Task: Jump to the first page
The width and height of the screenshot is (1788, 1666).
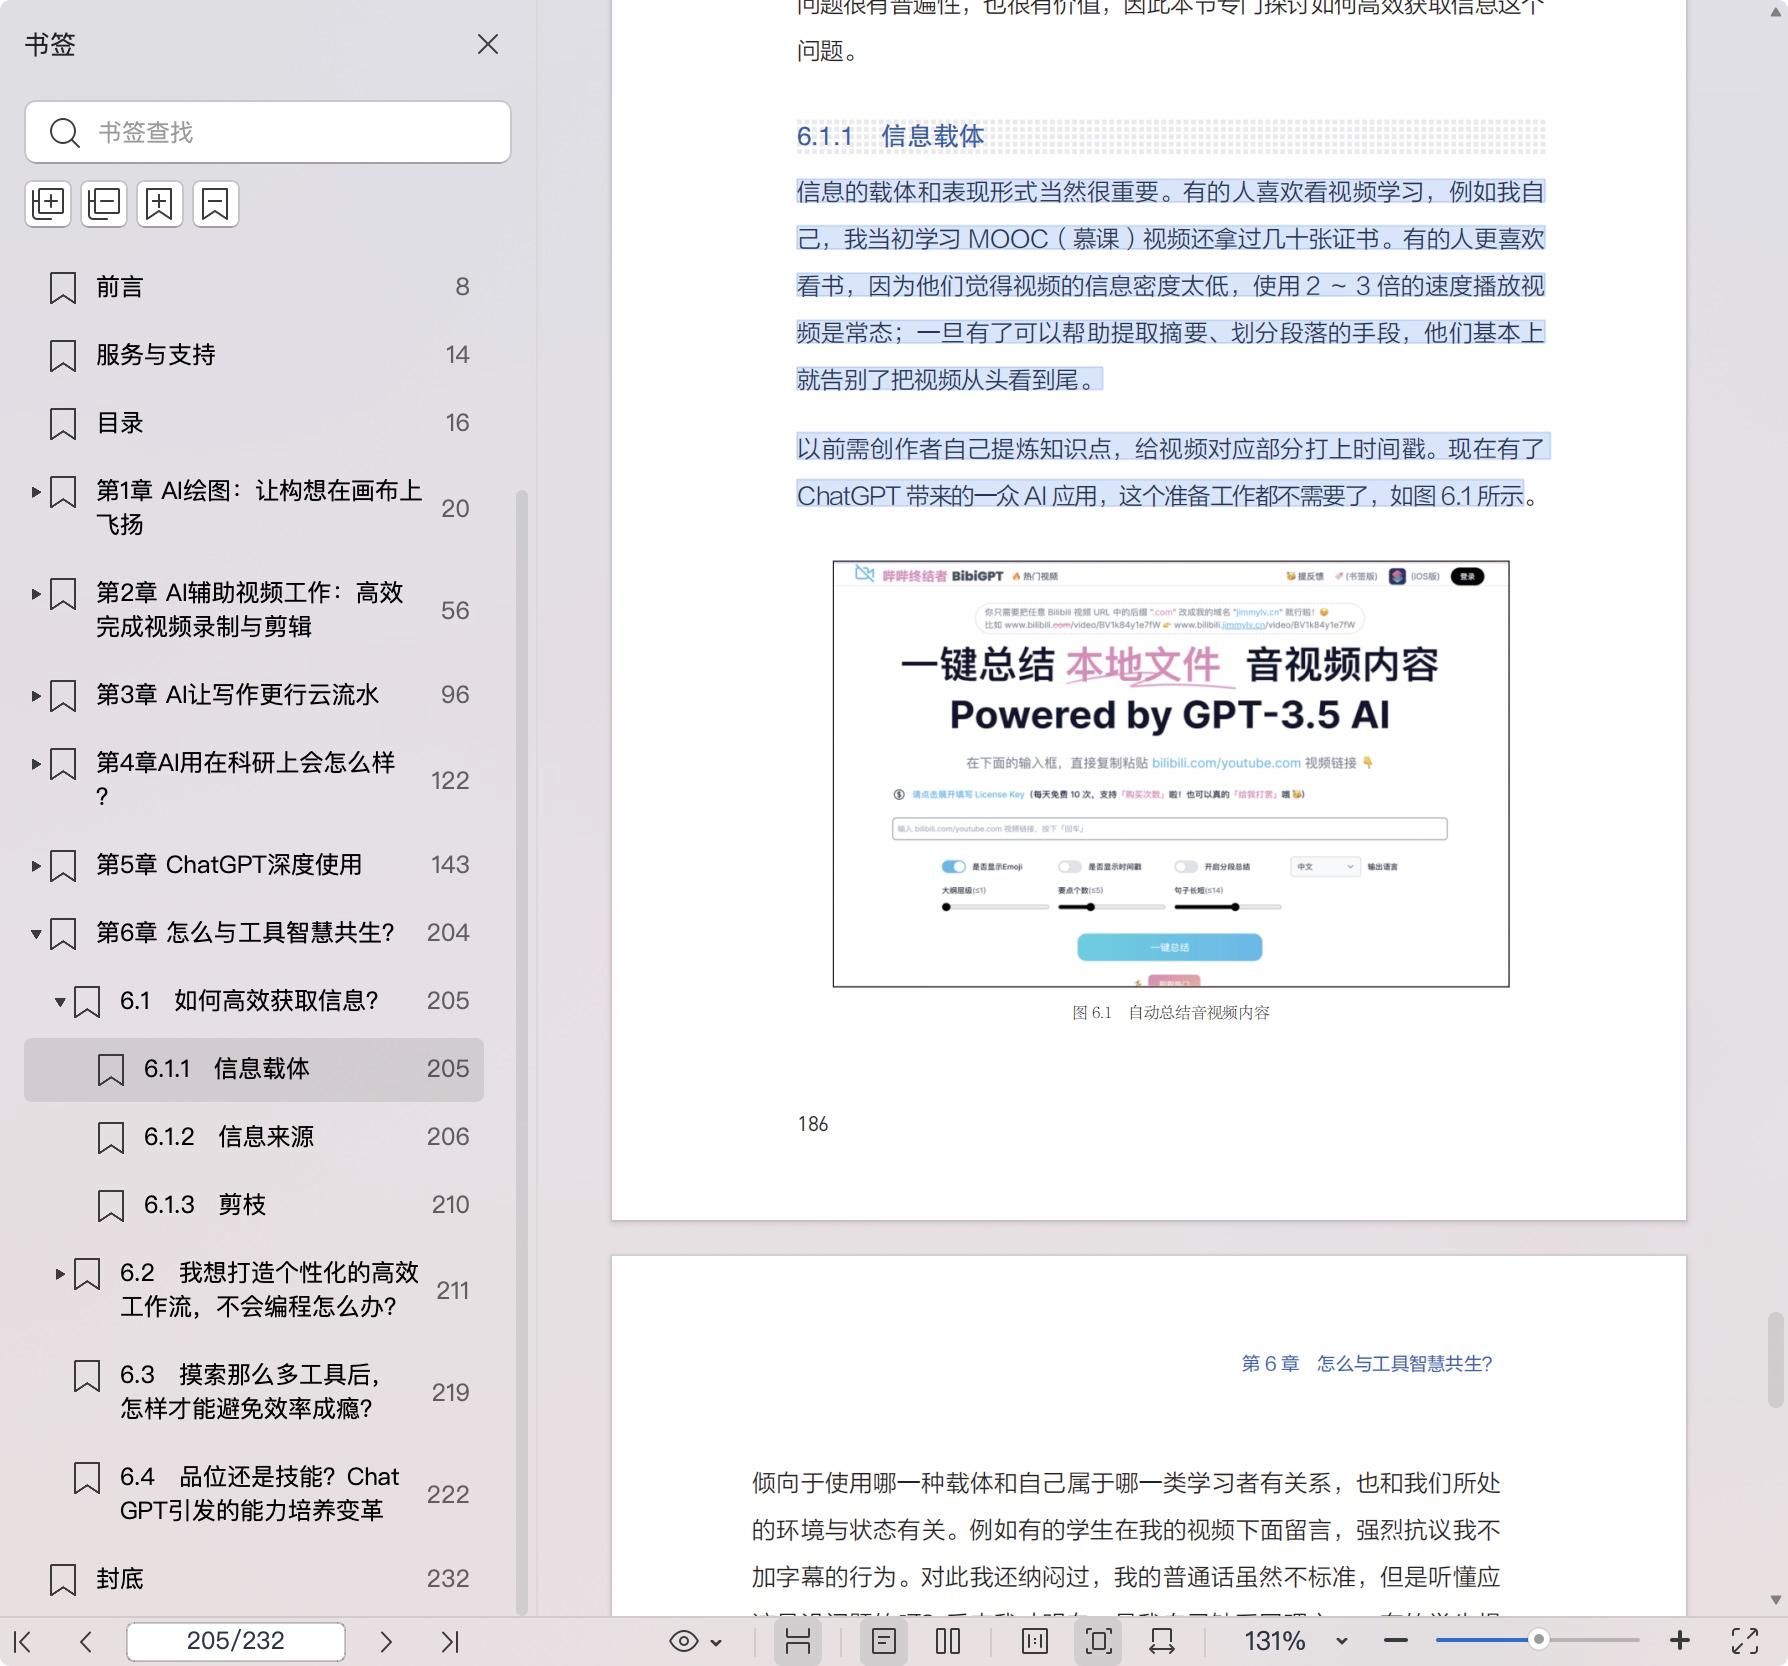Action: tap(23, 1641)
